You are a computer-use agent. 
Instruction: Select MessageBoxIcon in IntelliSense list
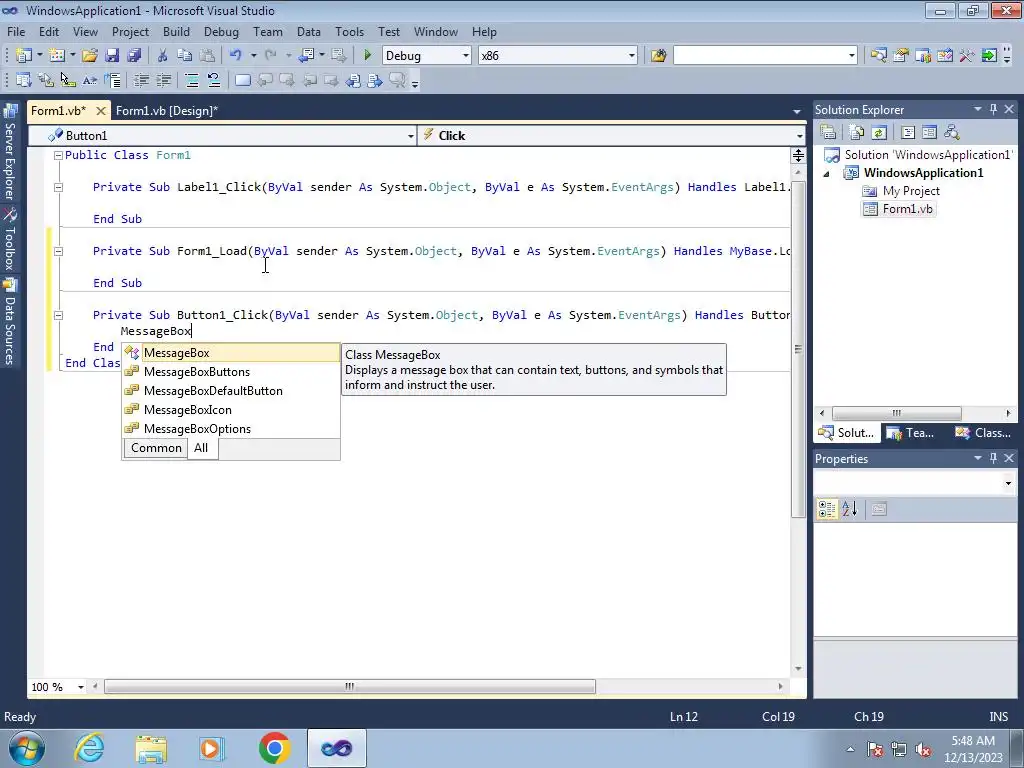pos(231,409)
